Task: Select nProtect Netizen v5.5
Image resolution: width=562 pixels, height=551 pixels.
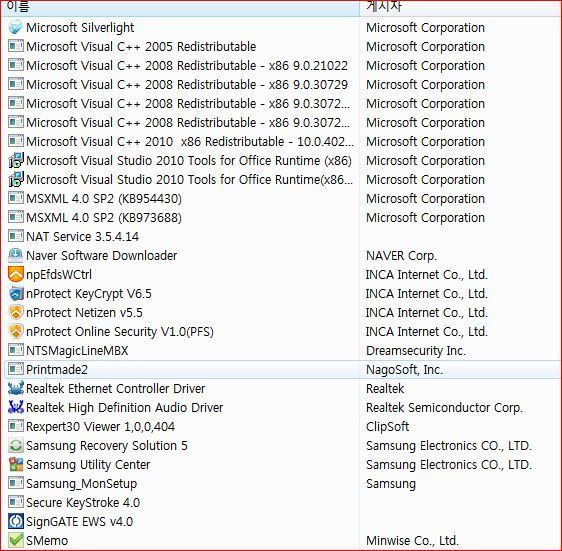Action: (x=84, y=313)
